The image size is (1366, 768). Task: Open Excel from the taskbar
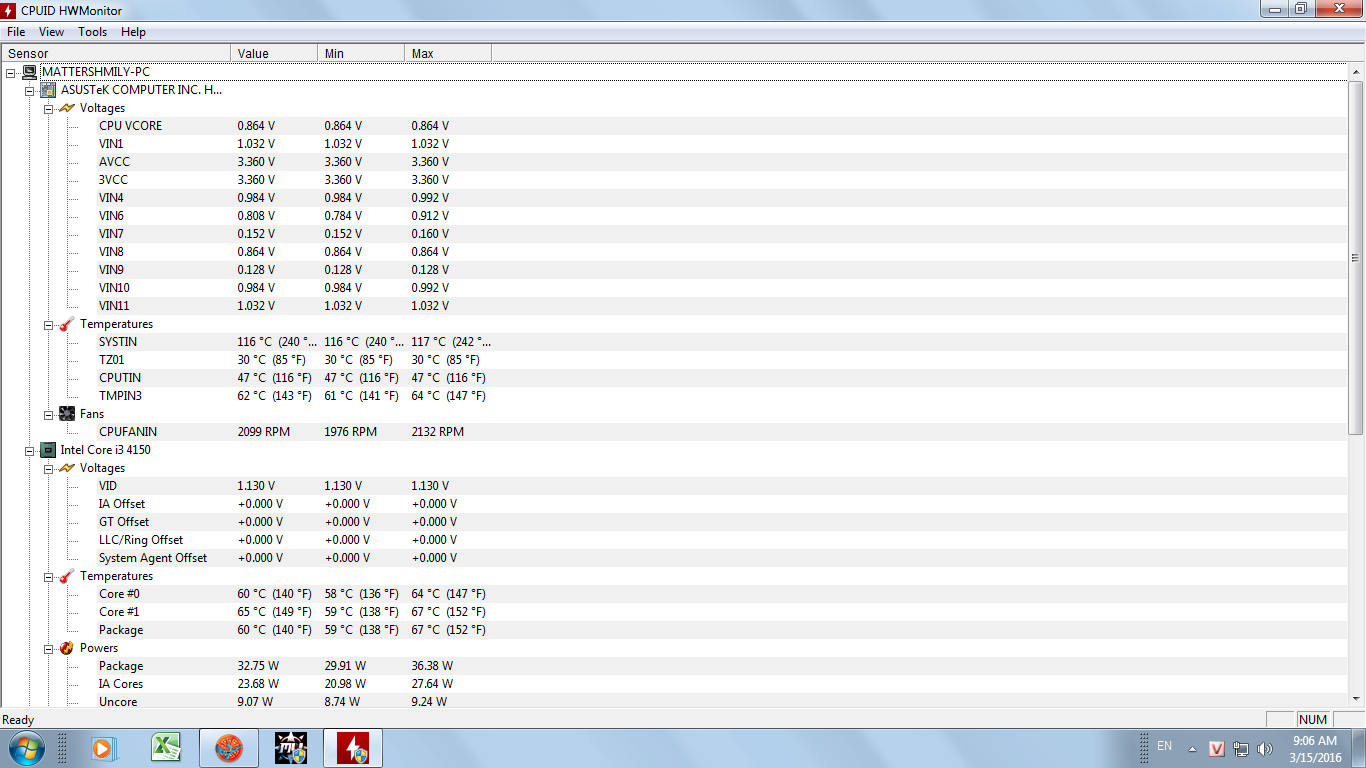[165, 748]
